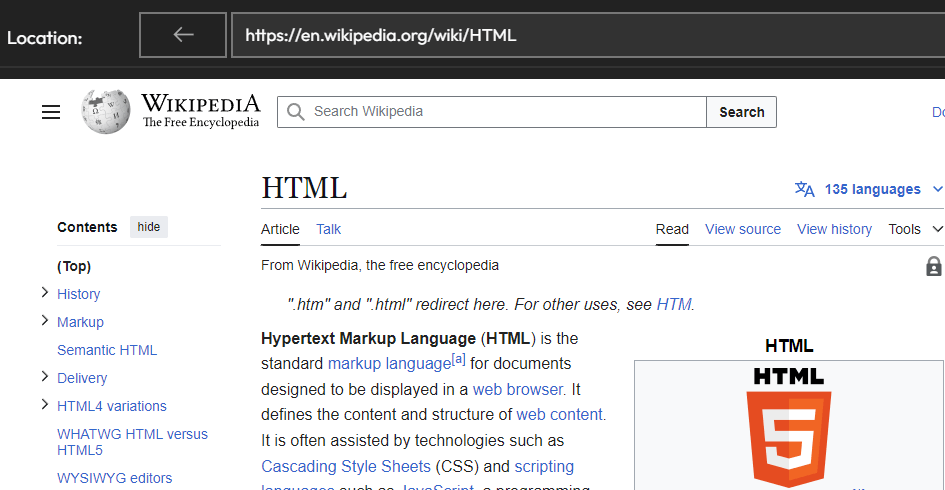Jump to (Top) in contents
The image size is (945, 490).
[74, 266]
